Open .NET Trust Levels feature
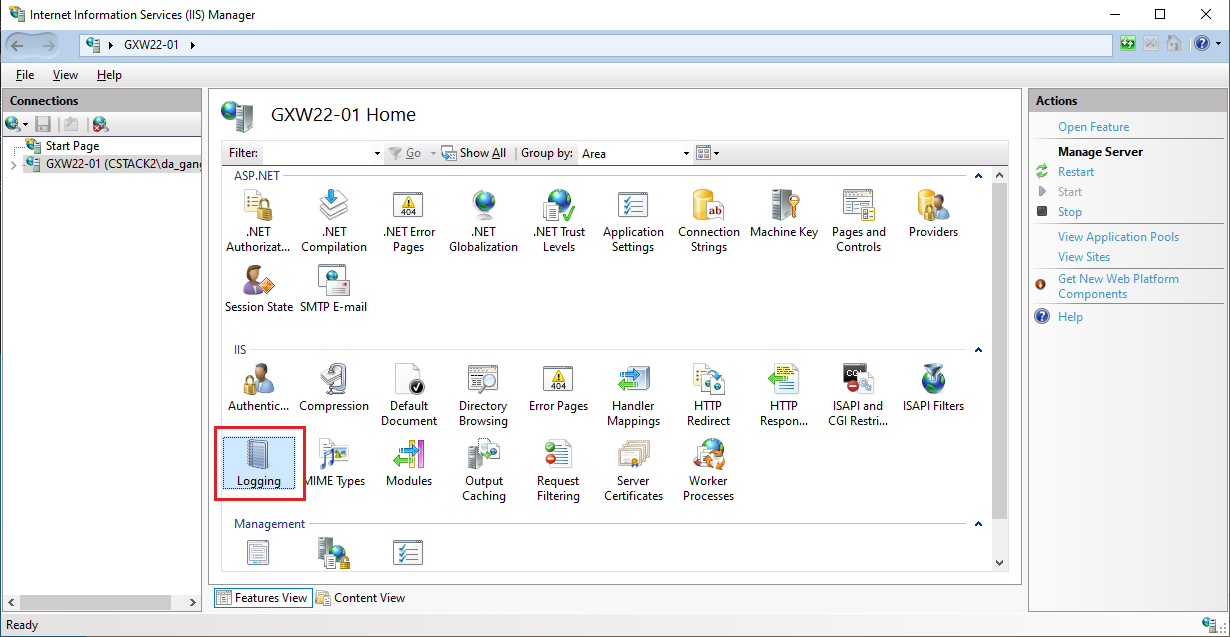Image resolution: width=1230 pixels, height=637 pixels. click(559, 221)
